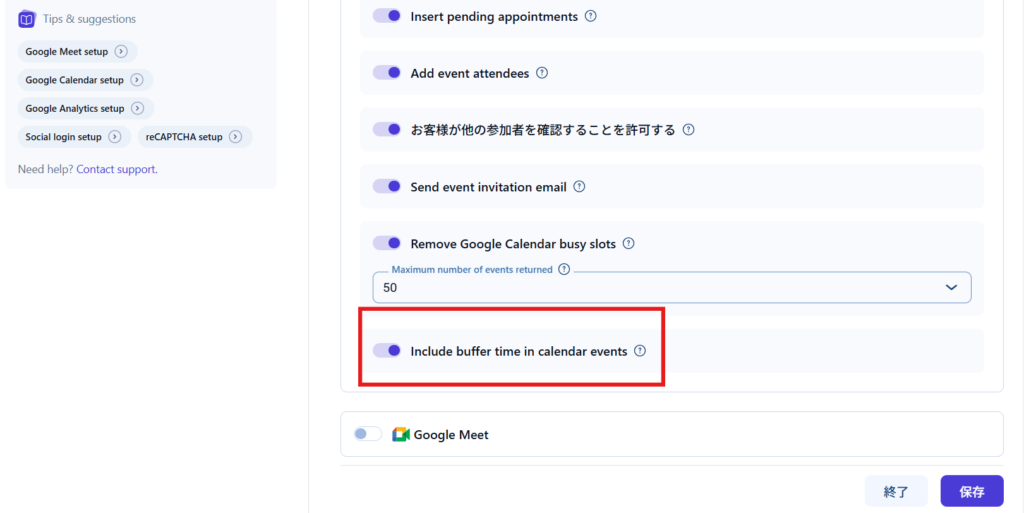Enable the Google Meet toggle
1024x513 pixels.
pos(368,435)
